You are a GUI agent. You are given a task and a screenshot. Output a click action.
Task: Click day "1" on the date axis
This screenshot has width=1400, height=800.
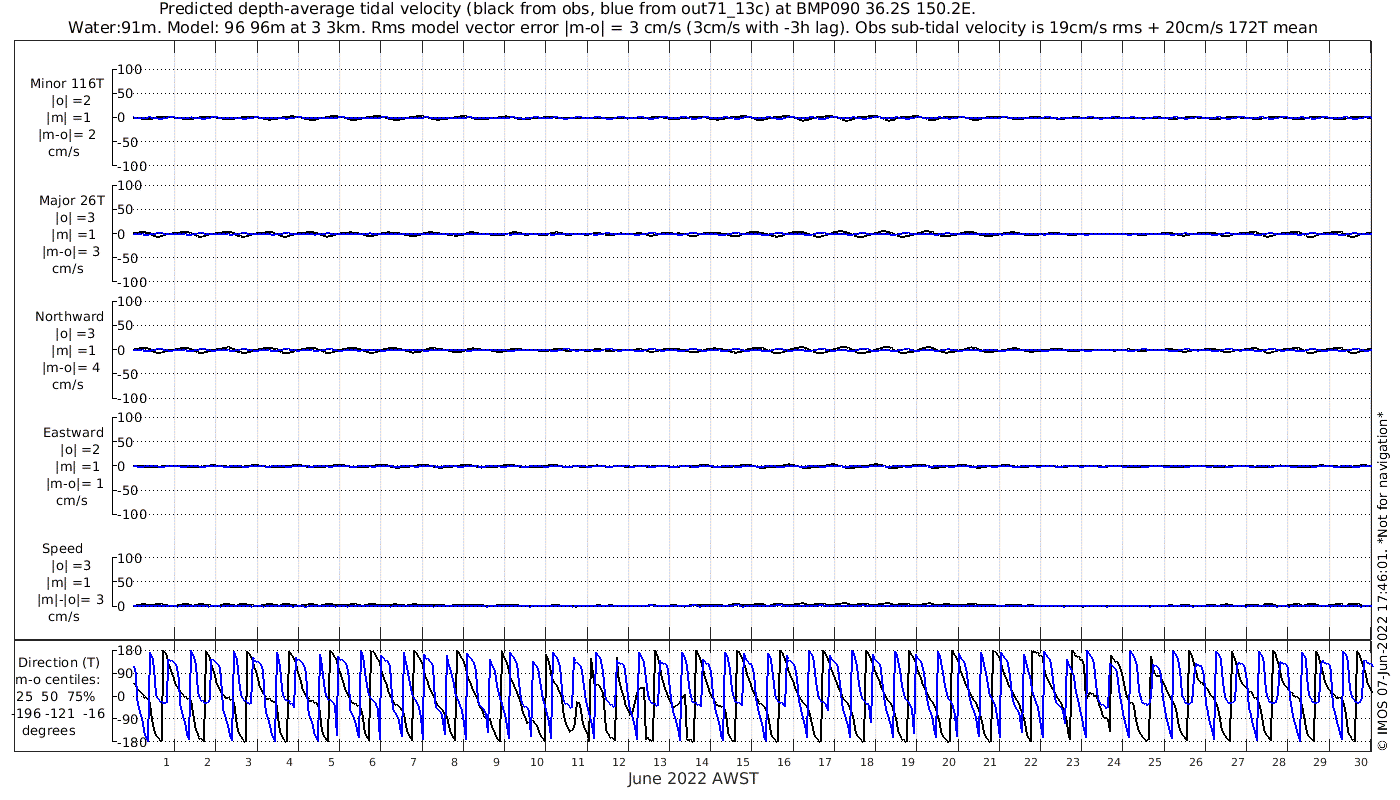point(167,762)
